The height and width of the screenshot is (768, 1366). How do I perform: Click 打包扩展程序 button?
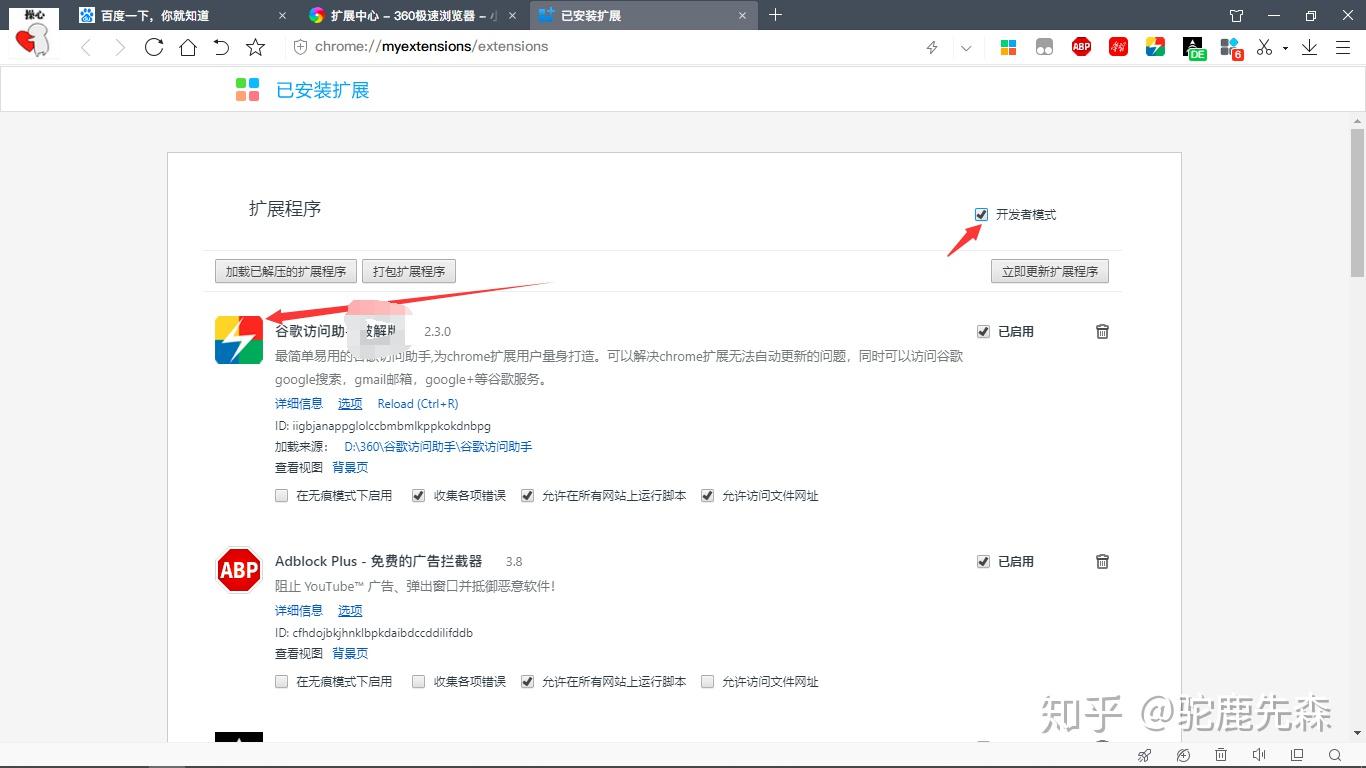[409, 271]
